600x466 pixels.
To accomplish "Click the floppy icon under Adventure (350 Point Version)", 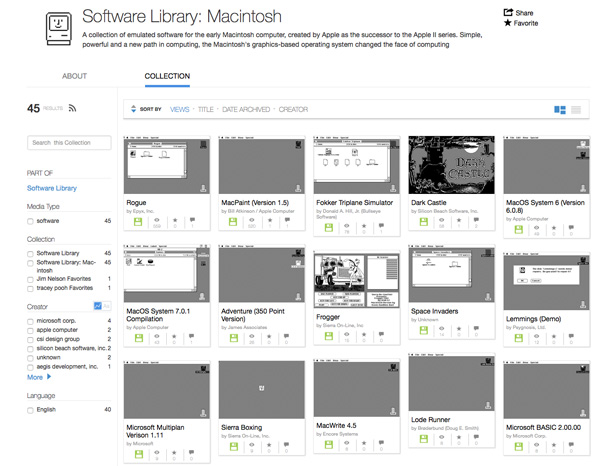I will click(x=233, y=338).
